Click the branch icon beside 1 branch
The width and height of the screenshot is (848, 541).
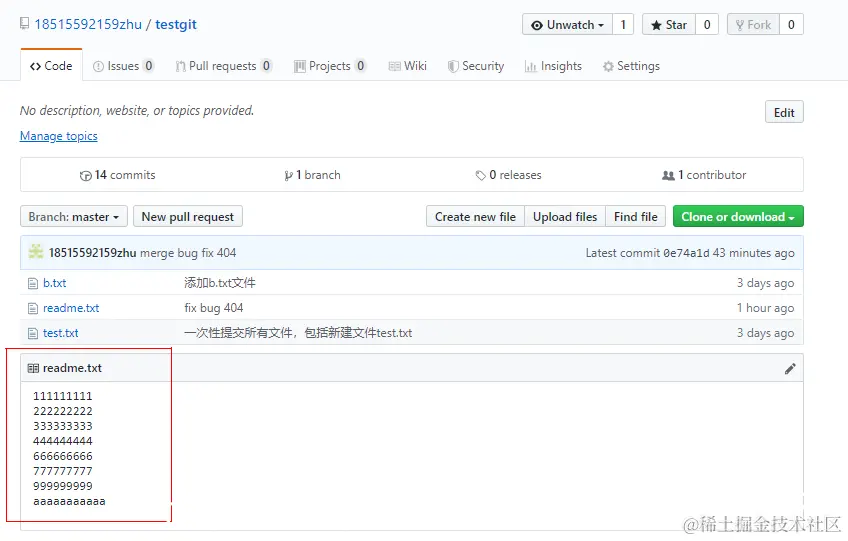(288, 175)
